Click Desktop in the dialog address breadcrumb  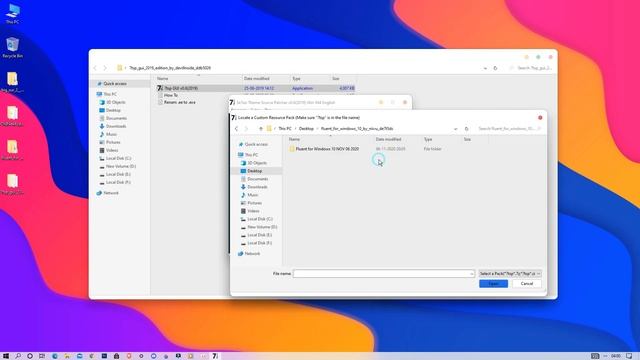click(x=306, y=129)
